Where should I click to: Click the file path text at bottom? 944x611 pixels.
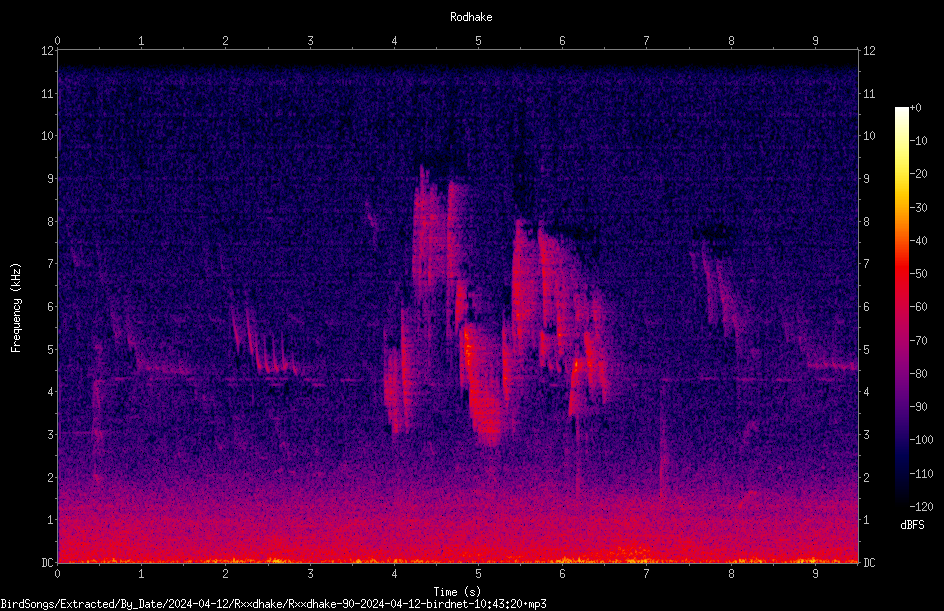tap(273, 604)
